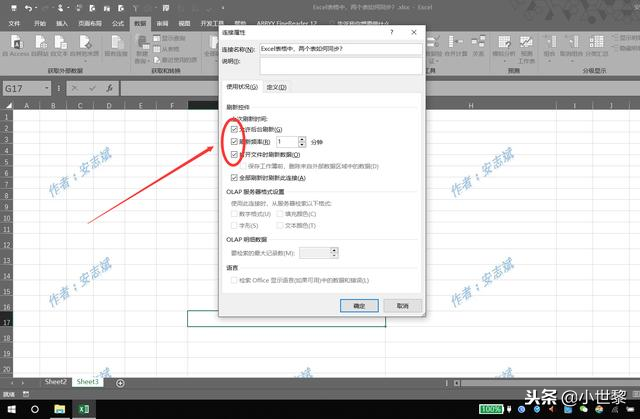Viewport: 640px width, 419px height.
Task: Select the Definition (定义) dialog tab
Action: click(277, 87)
